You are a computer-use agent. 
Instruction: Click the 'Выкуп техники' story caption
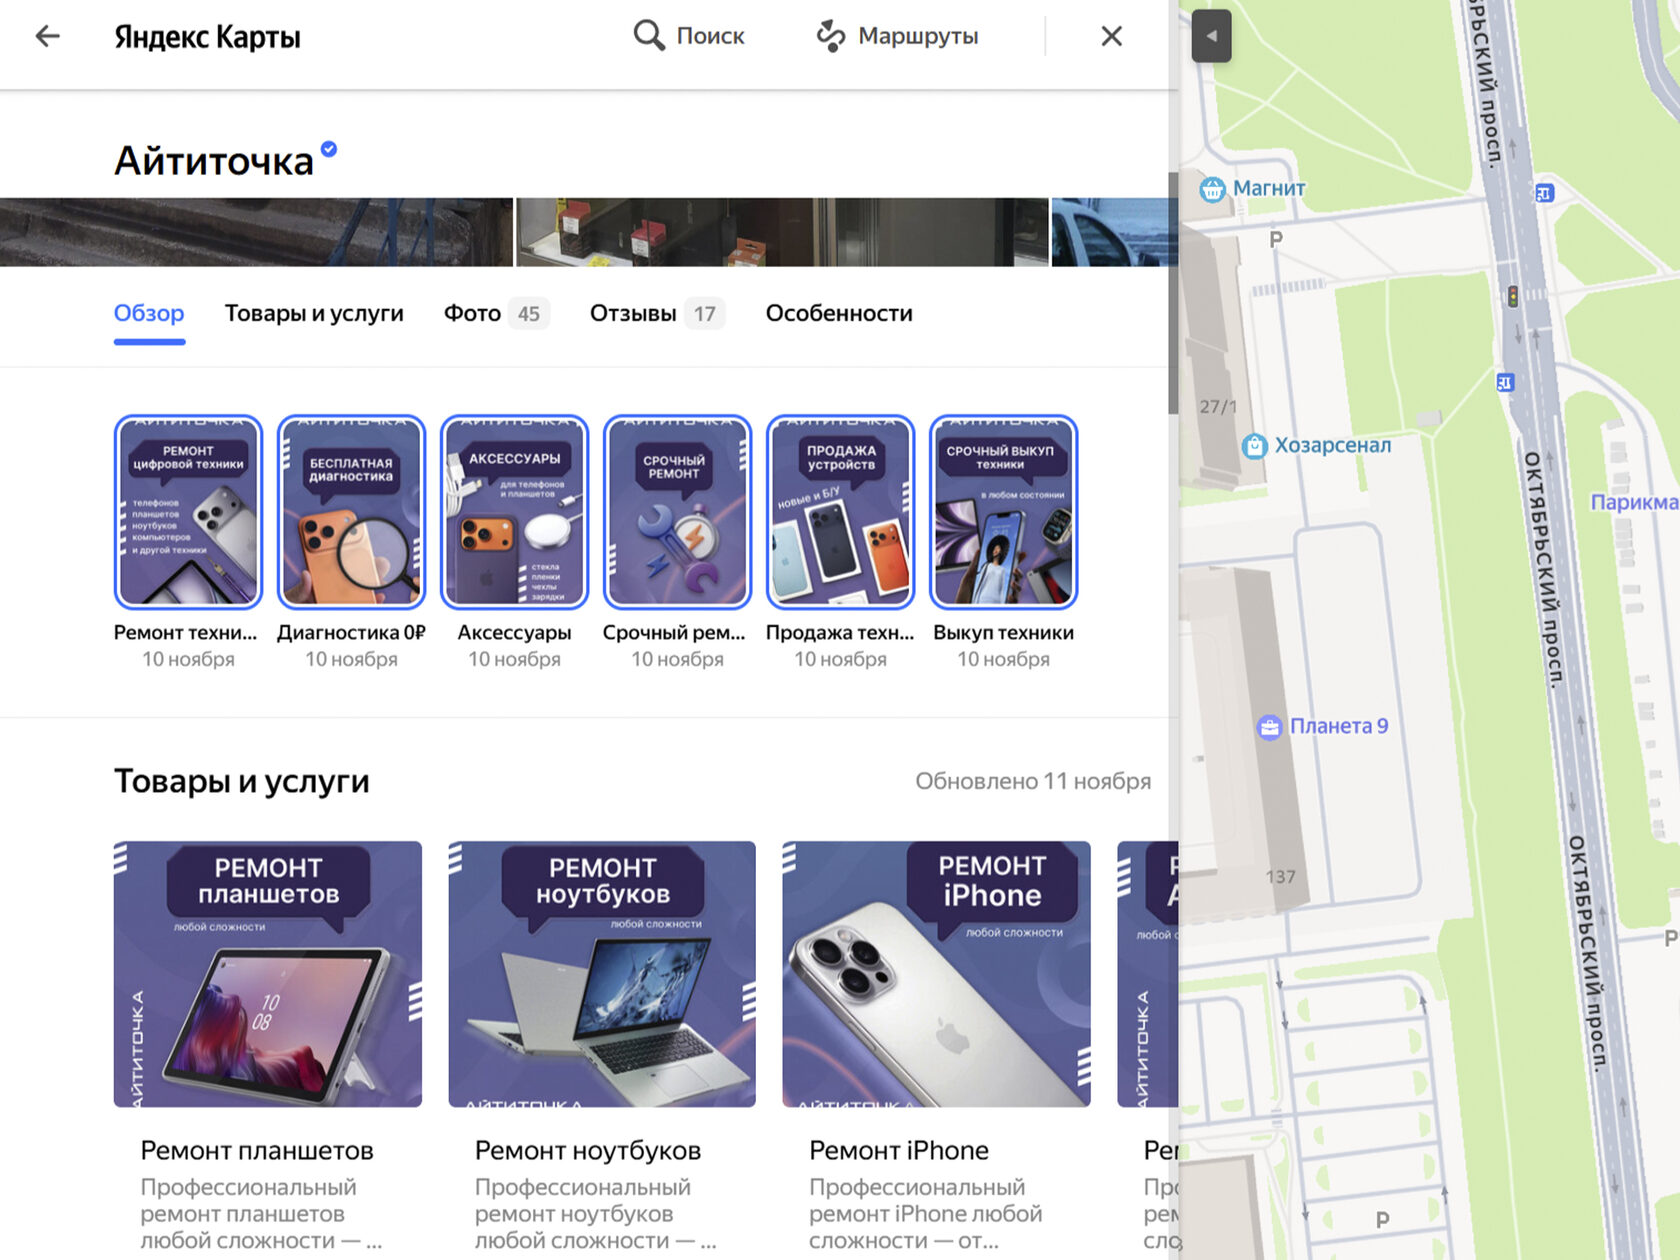1003,633
